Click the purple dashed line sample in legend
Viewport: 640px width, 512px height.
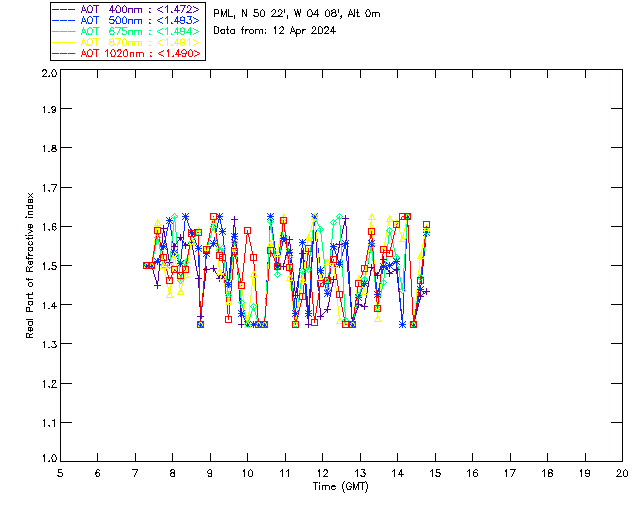click(x=64, y=9)
